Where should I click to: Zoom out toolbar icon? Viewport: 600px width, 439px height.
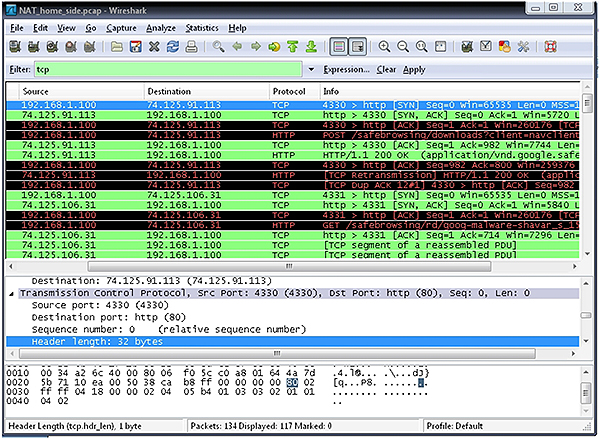point(403,47)
